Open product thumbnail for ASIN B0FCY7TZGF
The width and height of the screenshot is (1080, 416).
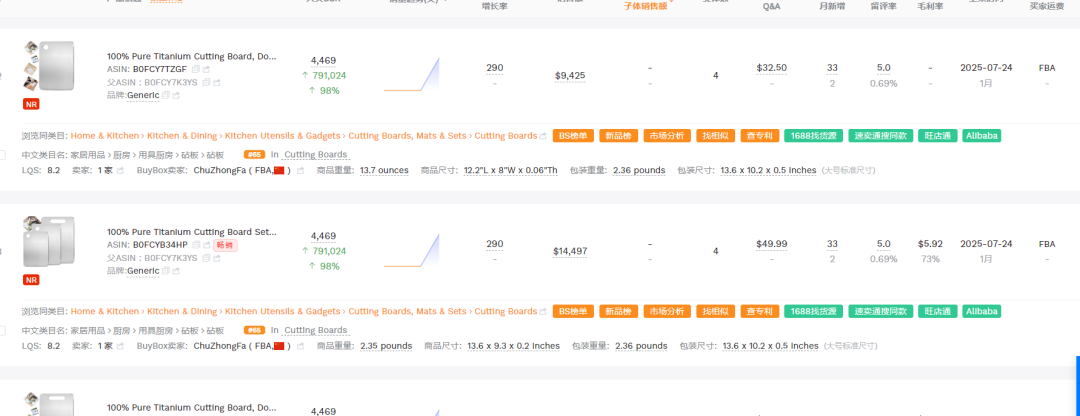pos(56,66)
